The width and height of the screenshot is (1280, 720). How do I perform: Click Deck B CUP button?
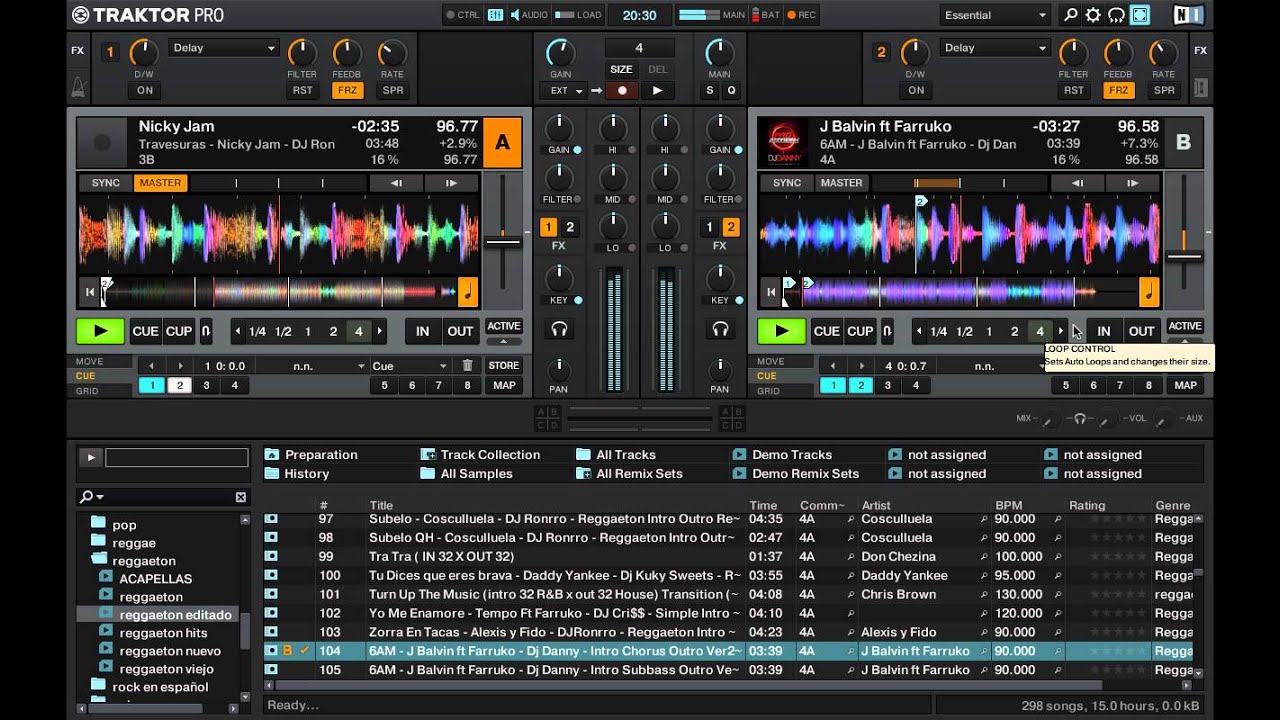point(860,331)
